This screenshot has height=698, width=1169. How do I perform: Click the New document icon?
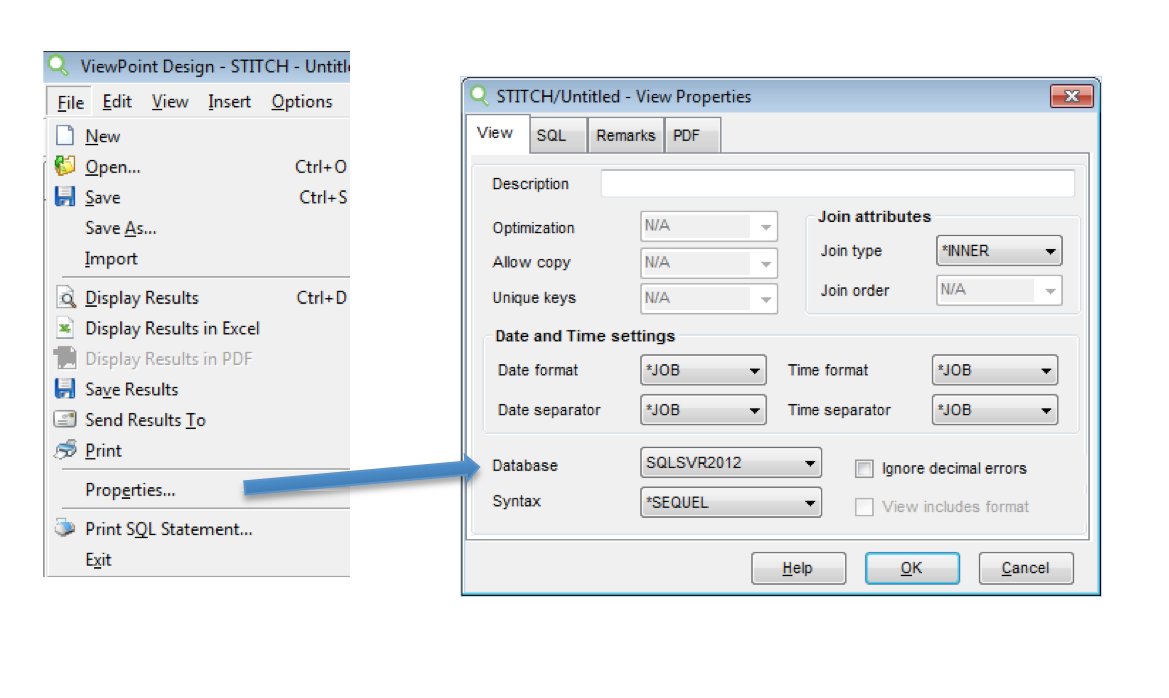(65, 136)
